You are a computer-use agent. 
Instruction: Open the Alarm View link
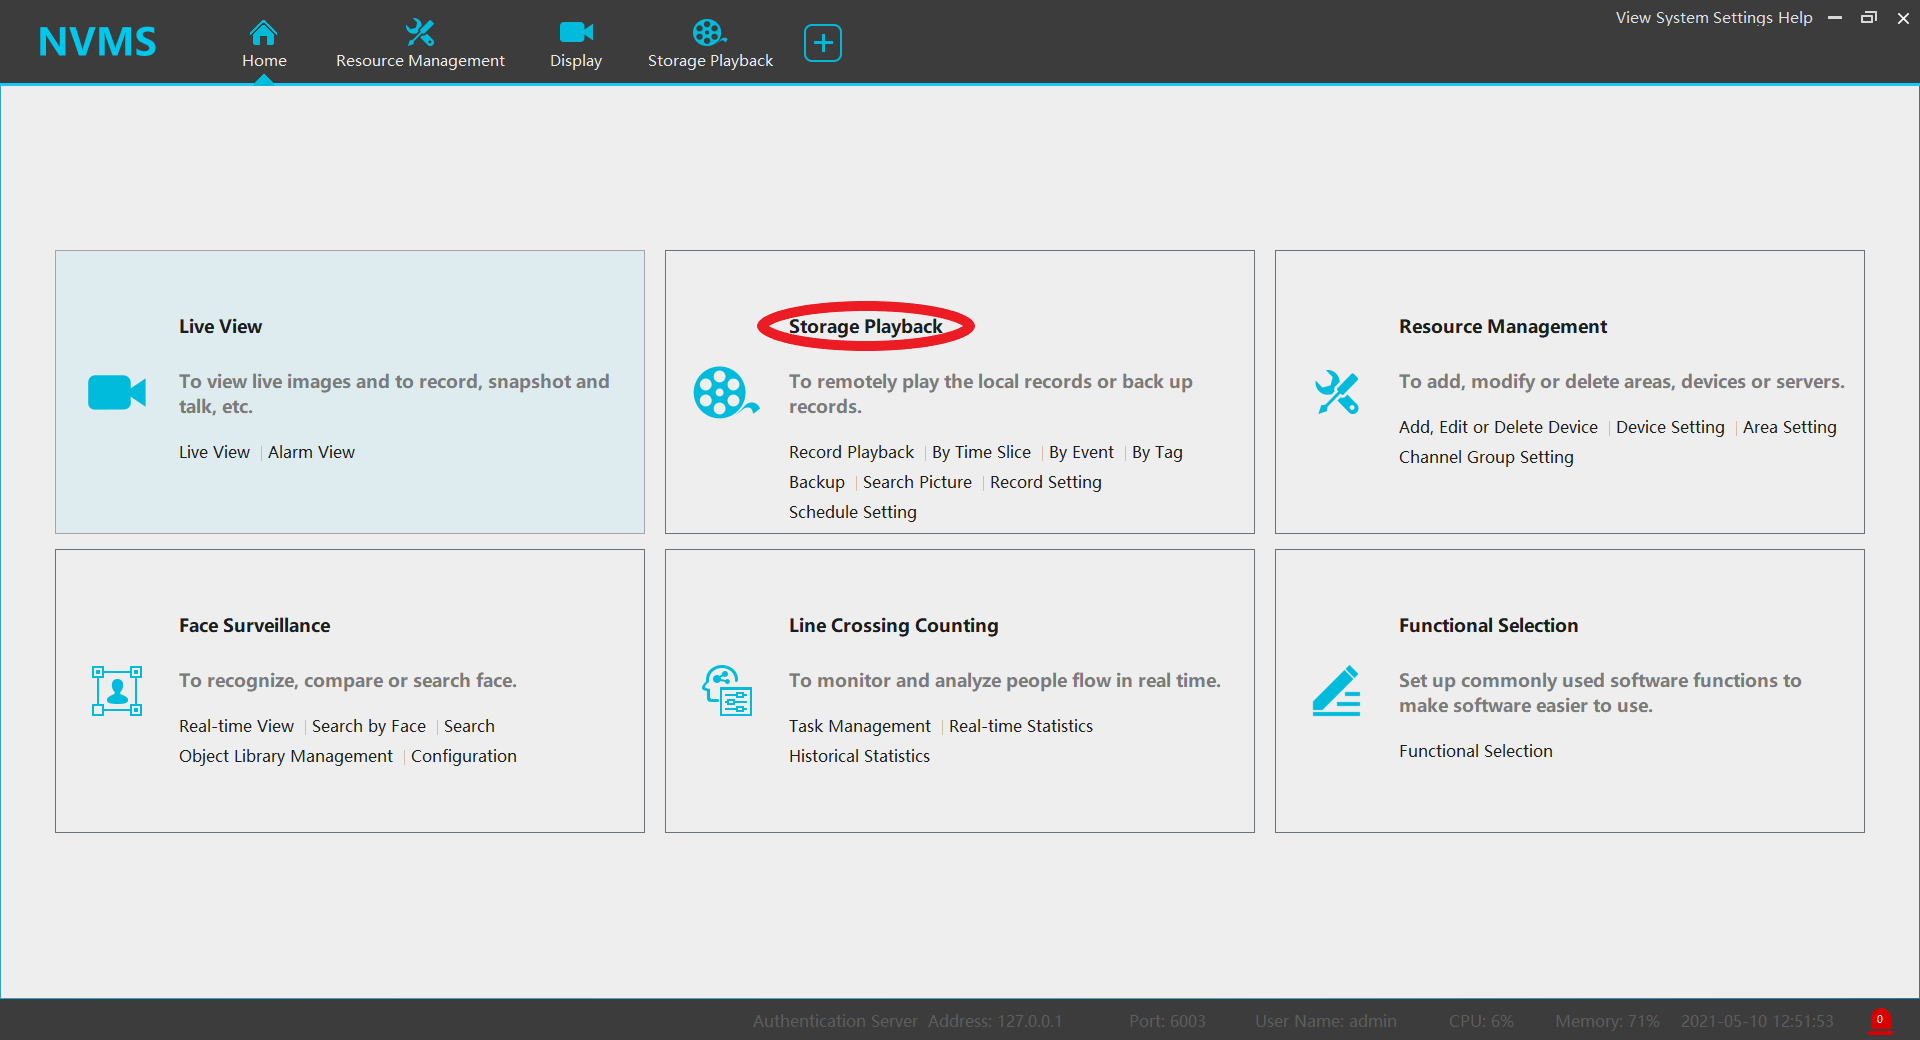(311, 452)
